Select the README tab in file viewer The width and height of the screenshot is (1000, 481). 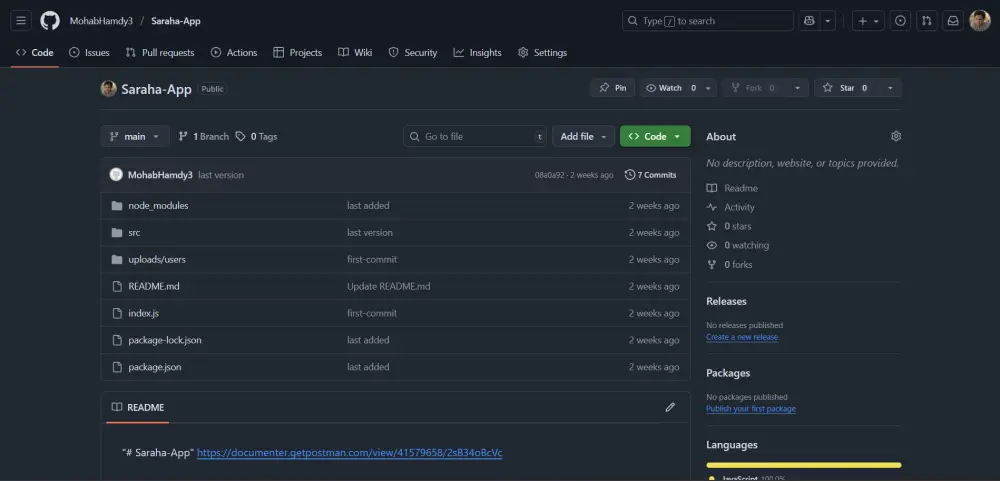click(138, 407)
